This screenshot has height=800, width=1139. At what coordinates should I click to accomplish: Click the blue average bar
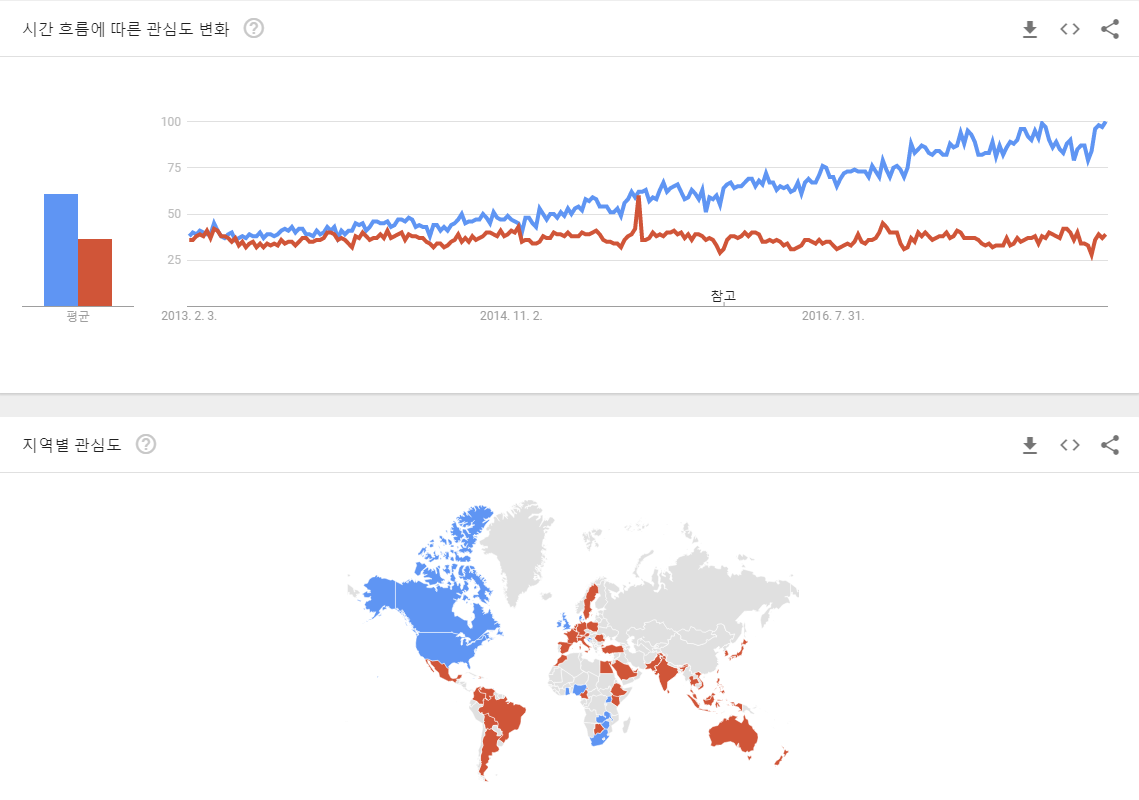tap(61, 250)
